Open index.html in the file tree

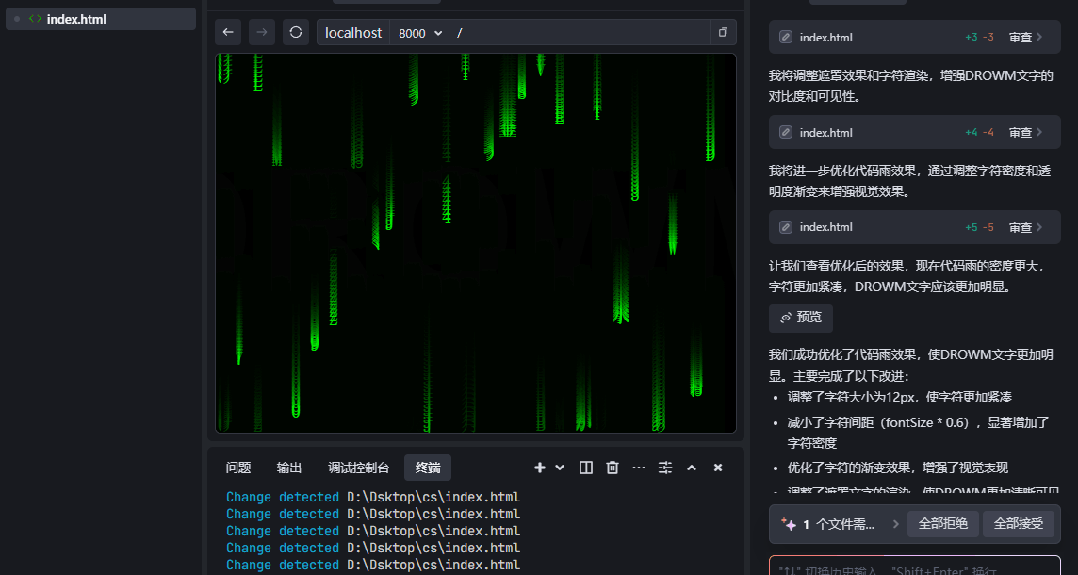click(101, 19)
